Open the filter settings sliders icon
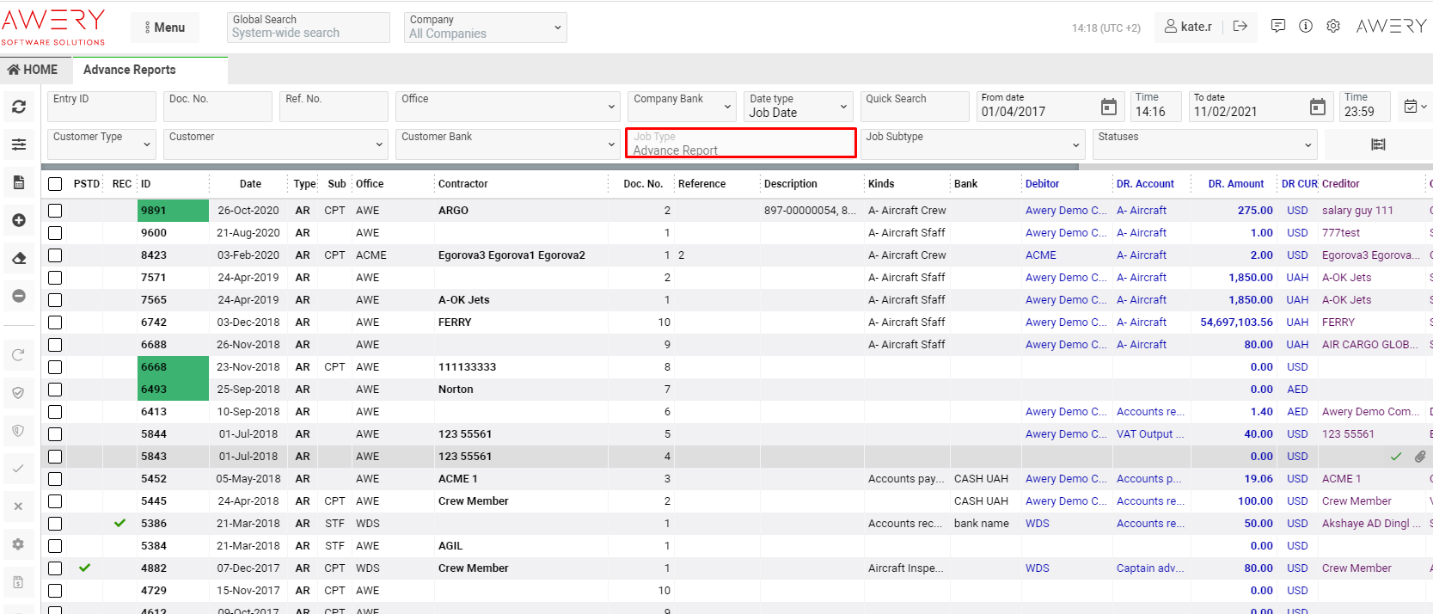This screenshot has height=614, width=1433. [x=18, y=144]
